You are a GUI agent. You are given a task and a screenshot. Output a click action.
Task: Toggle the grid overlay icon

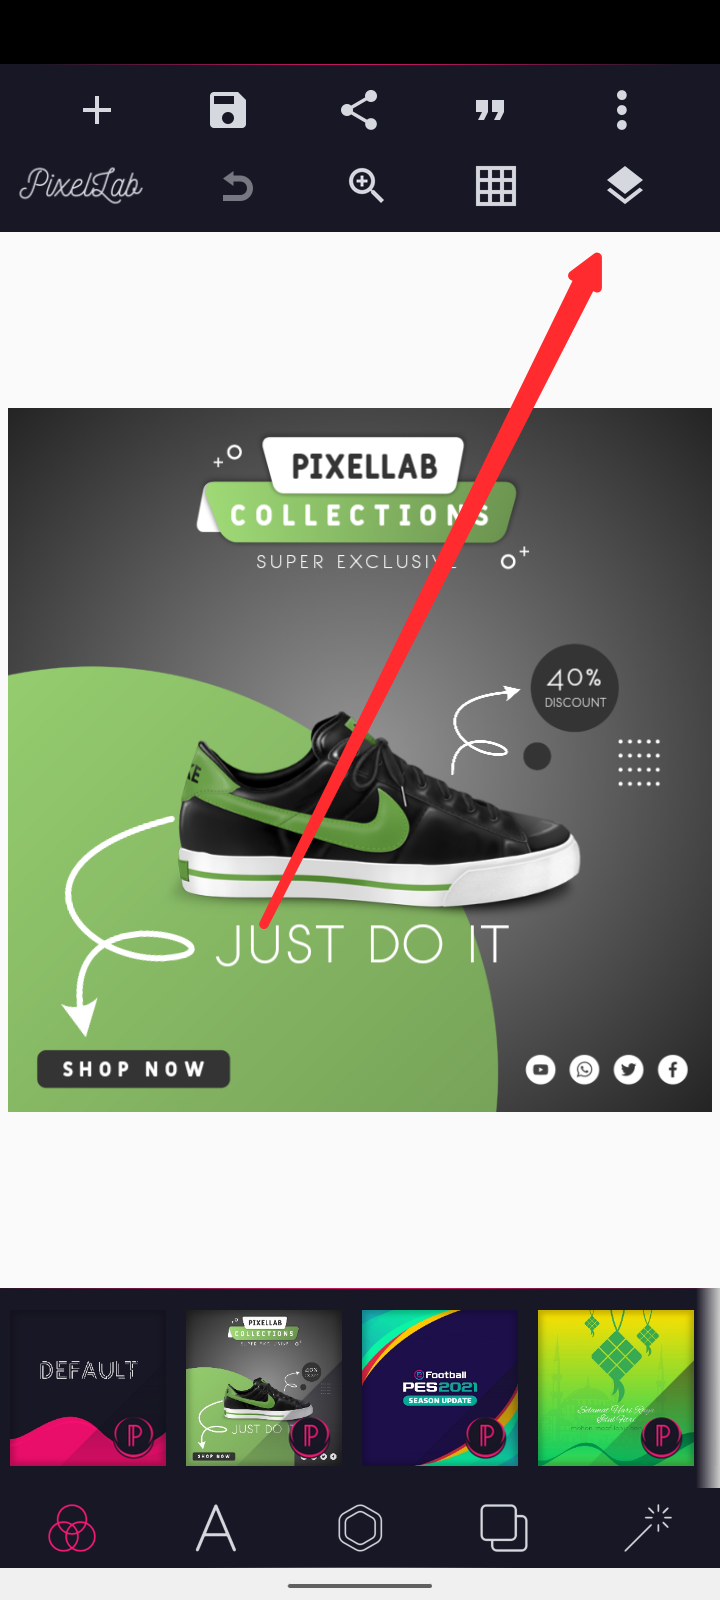496,186
